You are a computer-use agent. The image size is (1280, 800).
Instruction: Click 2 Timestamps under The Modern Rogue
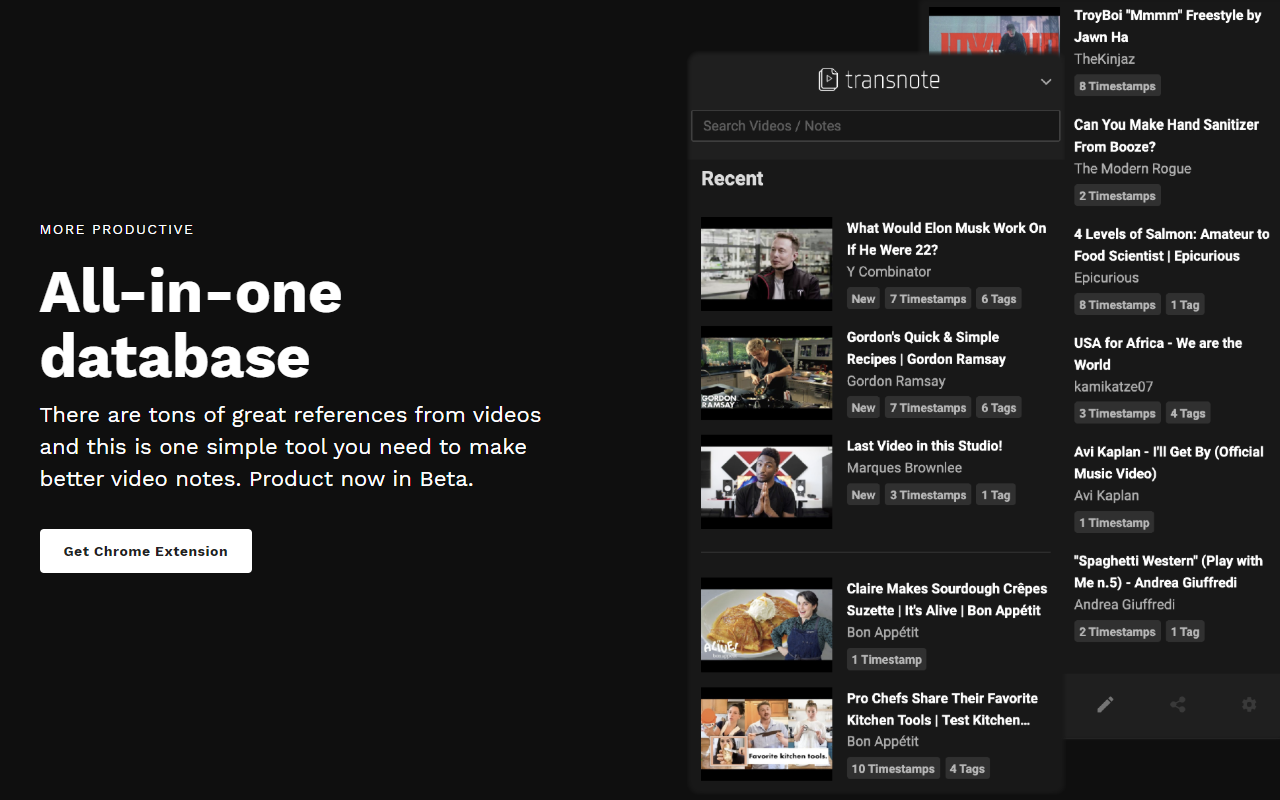tap(1117, 196)
